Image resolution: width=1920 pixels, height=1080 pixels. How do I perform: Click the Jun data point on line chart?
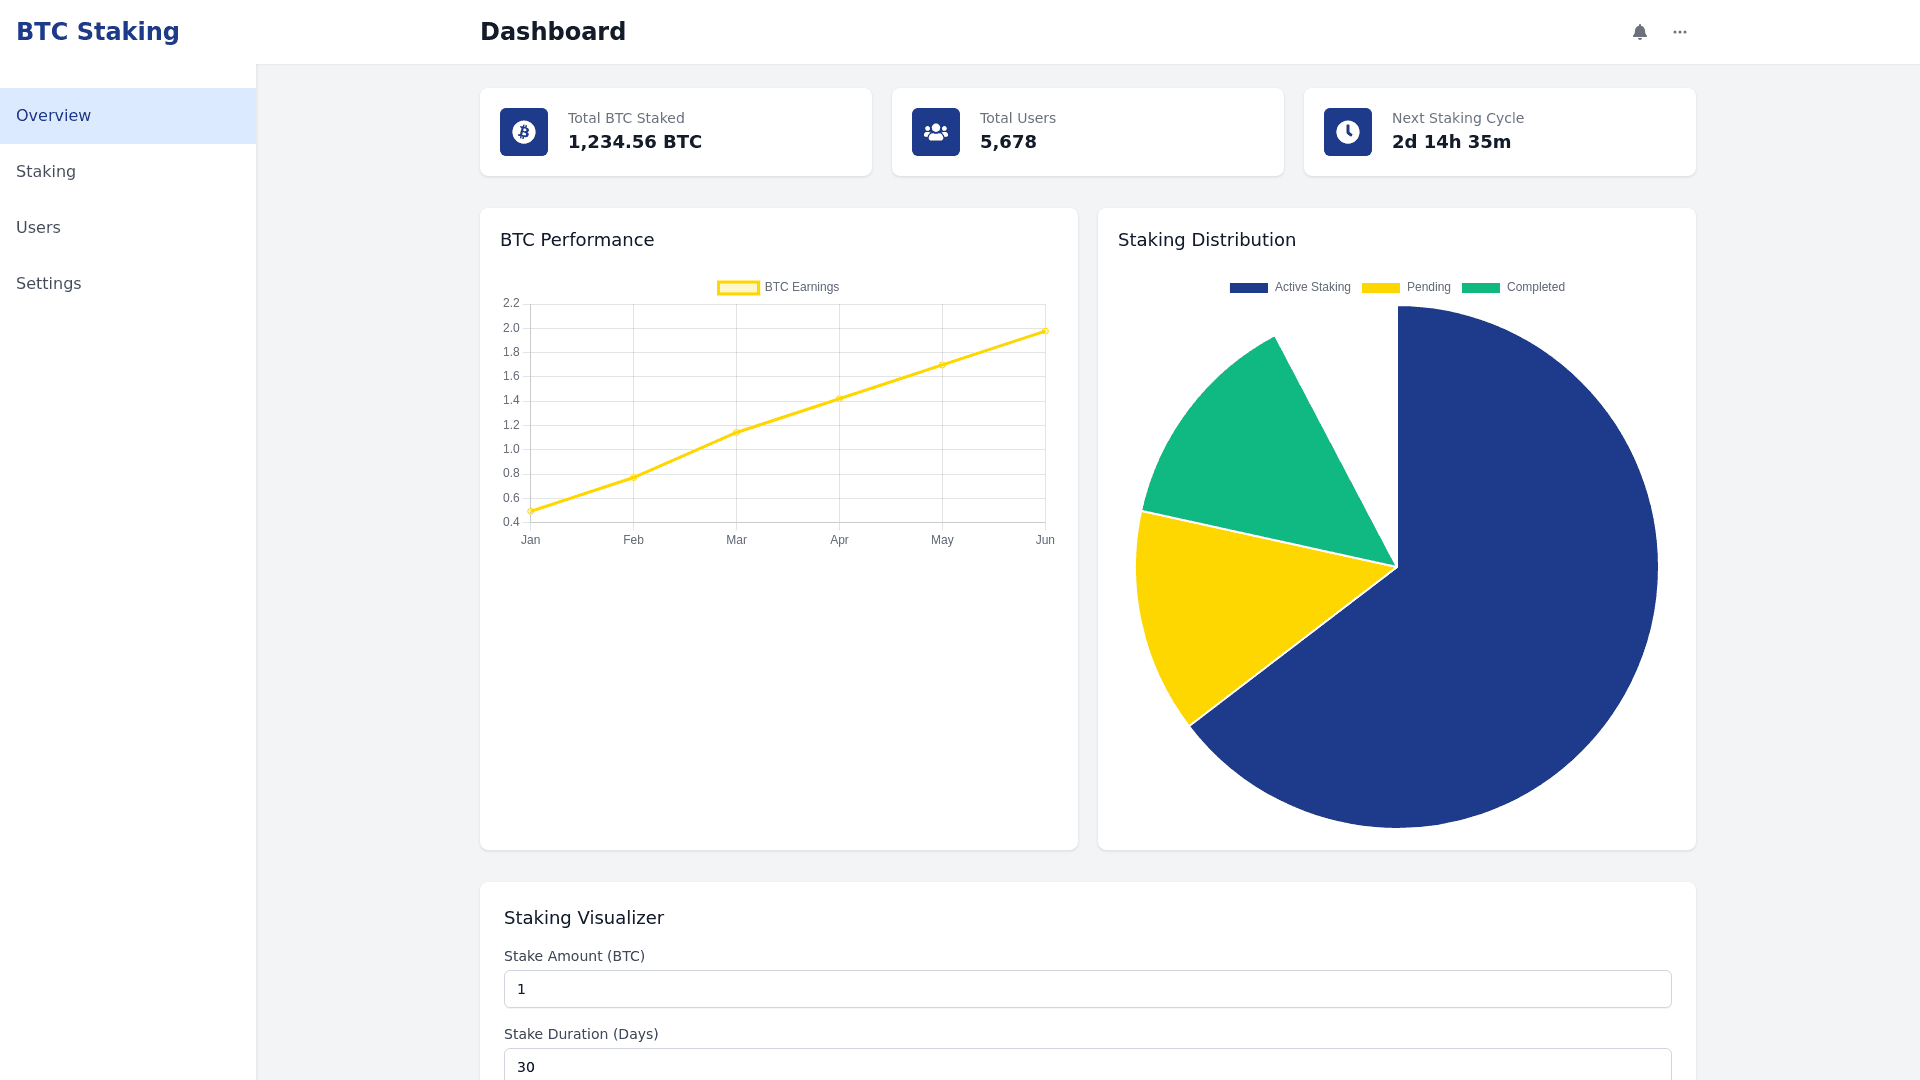1045,331
